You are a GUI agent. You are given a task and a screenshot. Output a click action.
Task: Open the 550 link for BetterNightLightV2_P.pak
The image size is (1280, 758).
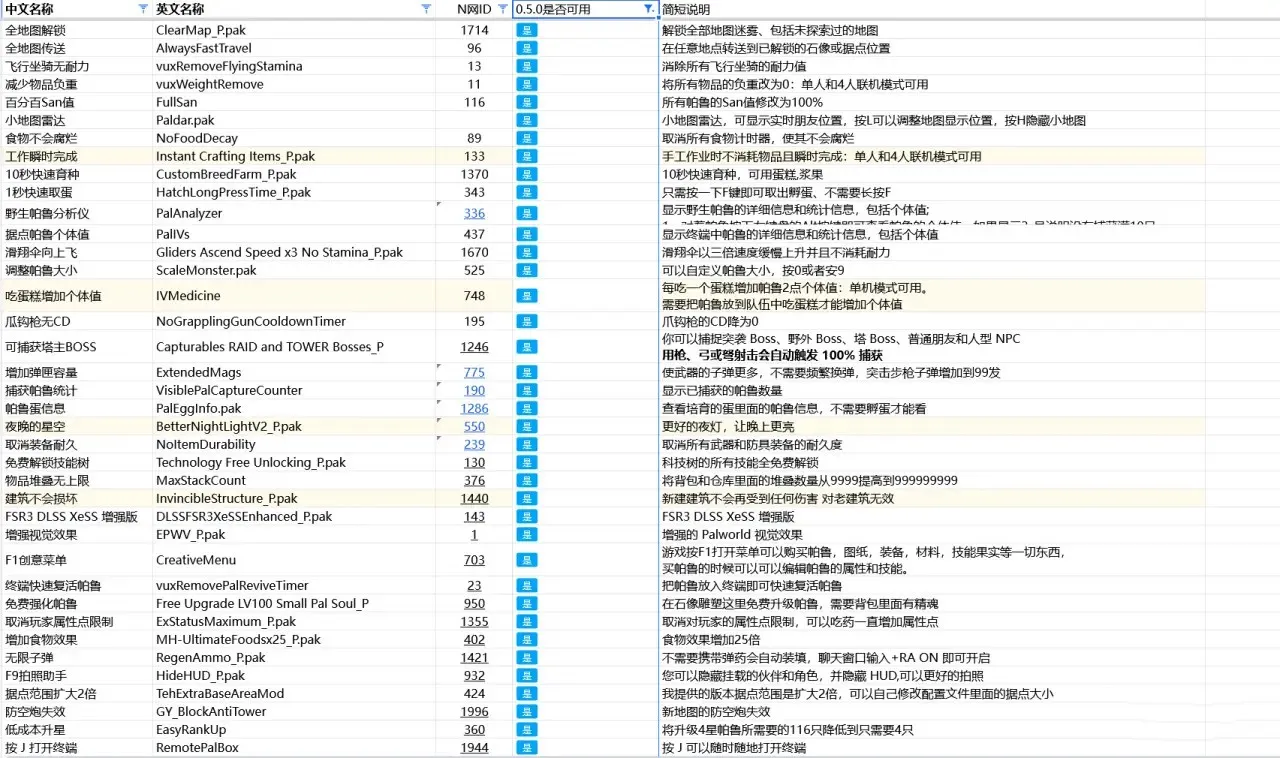[x=474, y=426]
